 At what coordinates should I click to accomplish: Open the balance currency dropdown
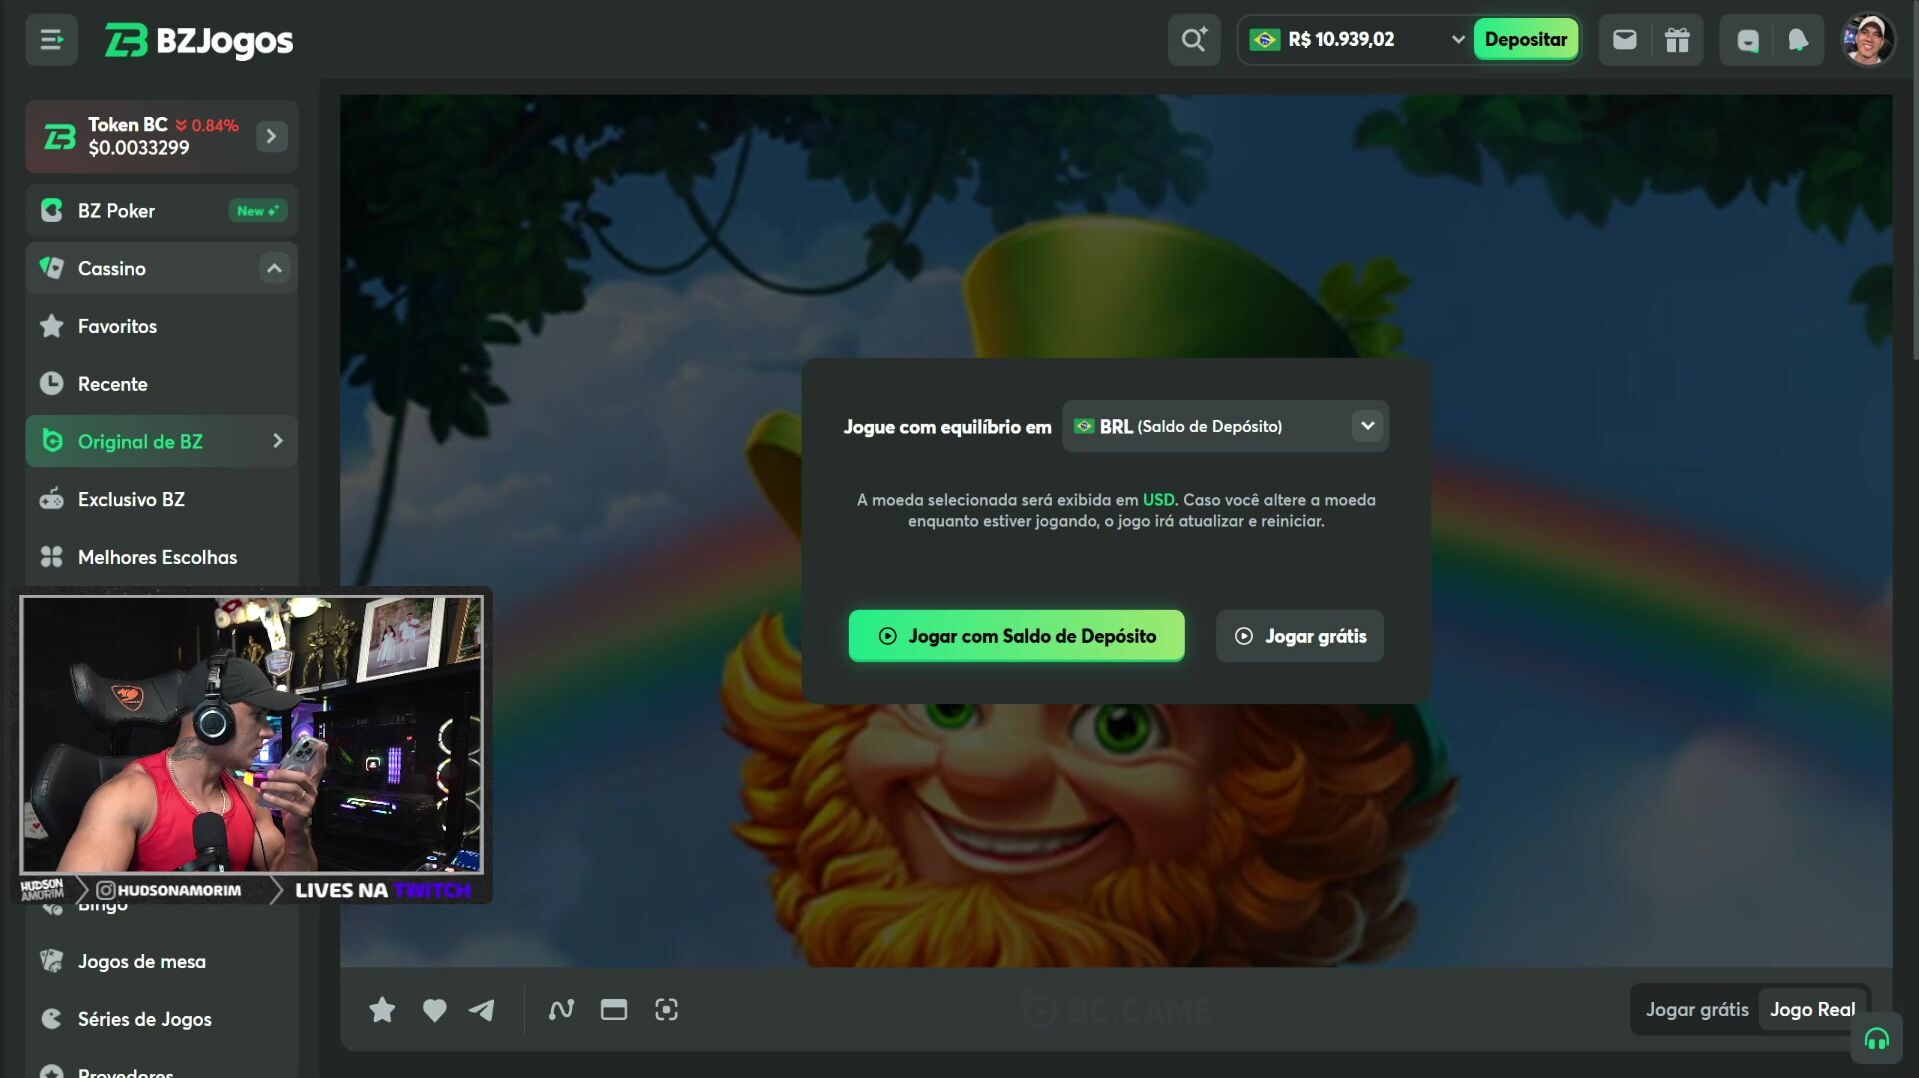(x=1458, y=40)
